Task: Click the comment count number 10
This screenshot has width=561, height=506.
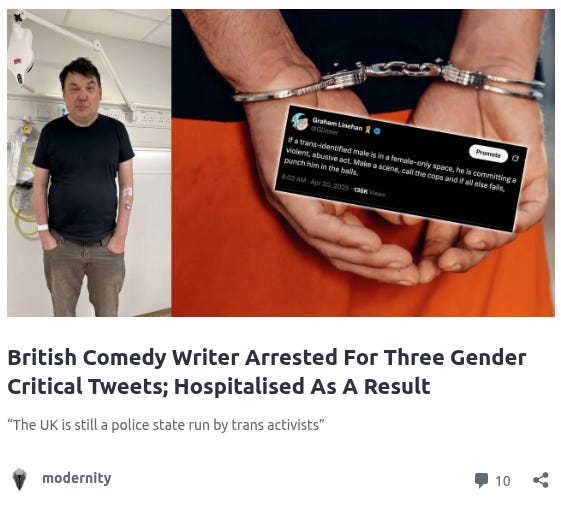Action: [503, 481]
